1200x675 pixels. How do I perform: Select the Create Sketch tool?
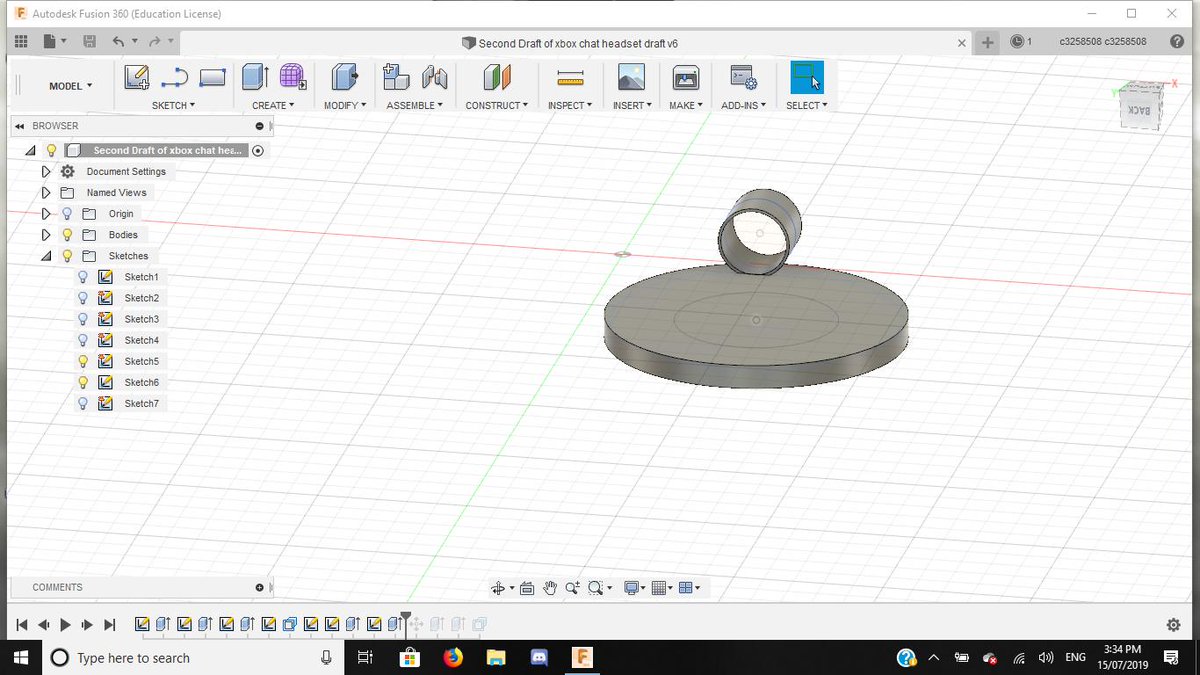click(x=136, y=78)
